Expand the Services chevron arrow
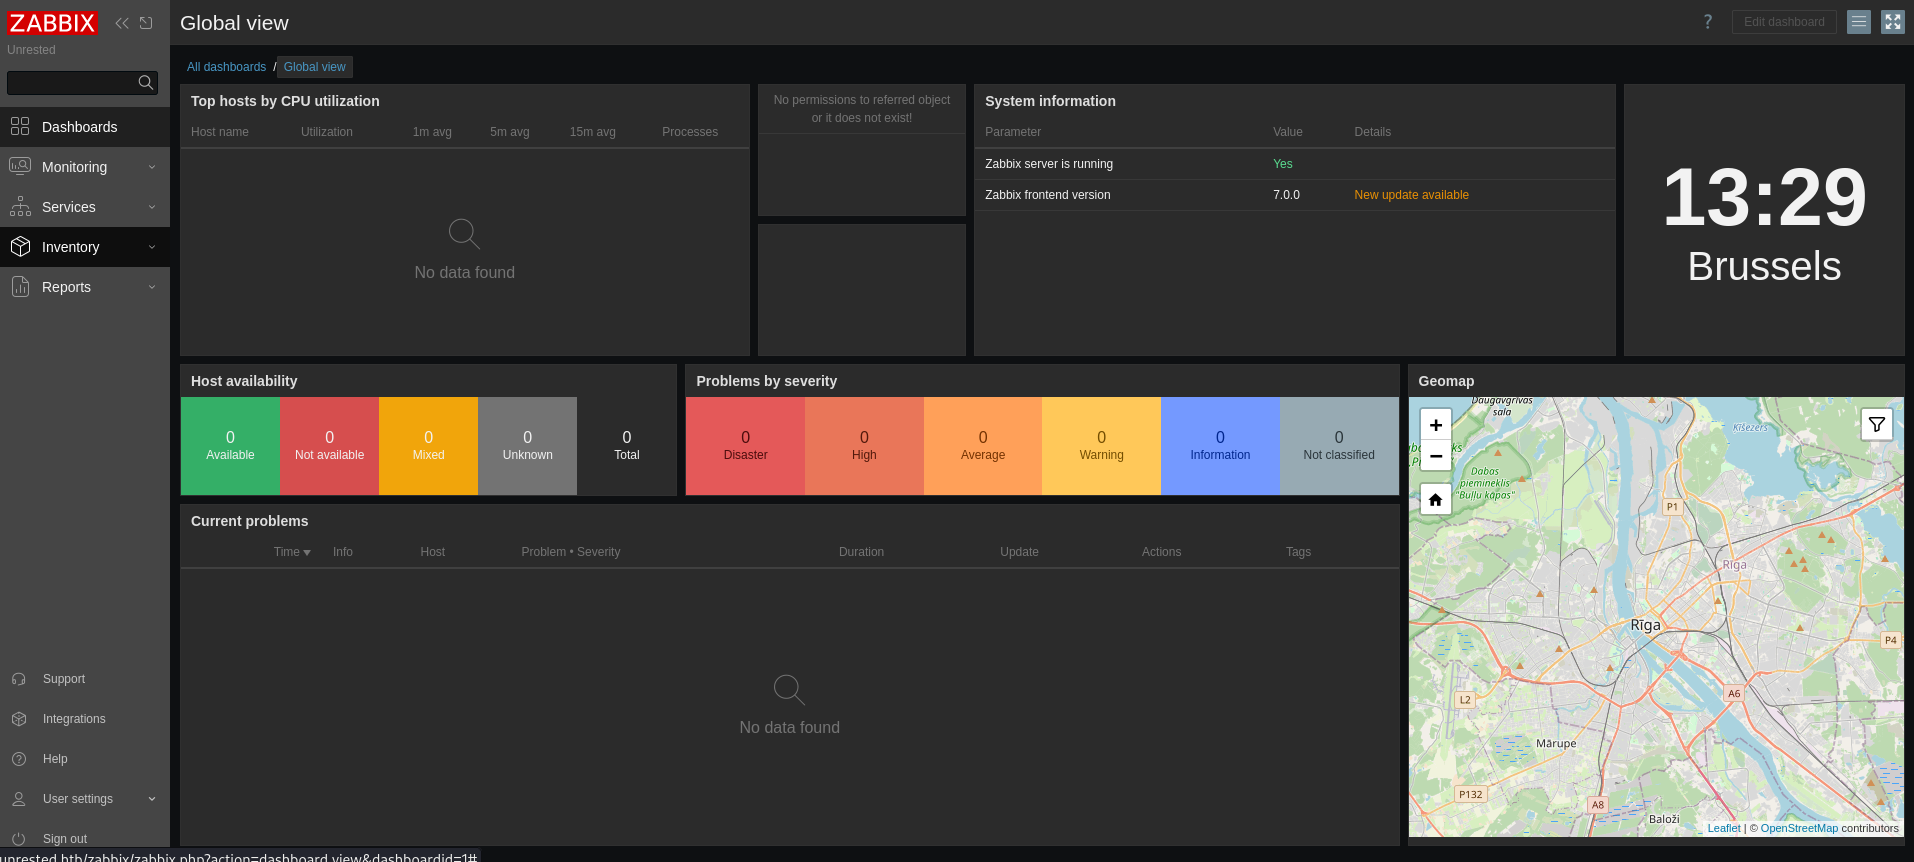 (x=152, y=207)
